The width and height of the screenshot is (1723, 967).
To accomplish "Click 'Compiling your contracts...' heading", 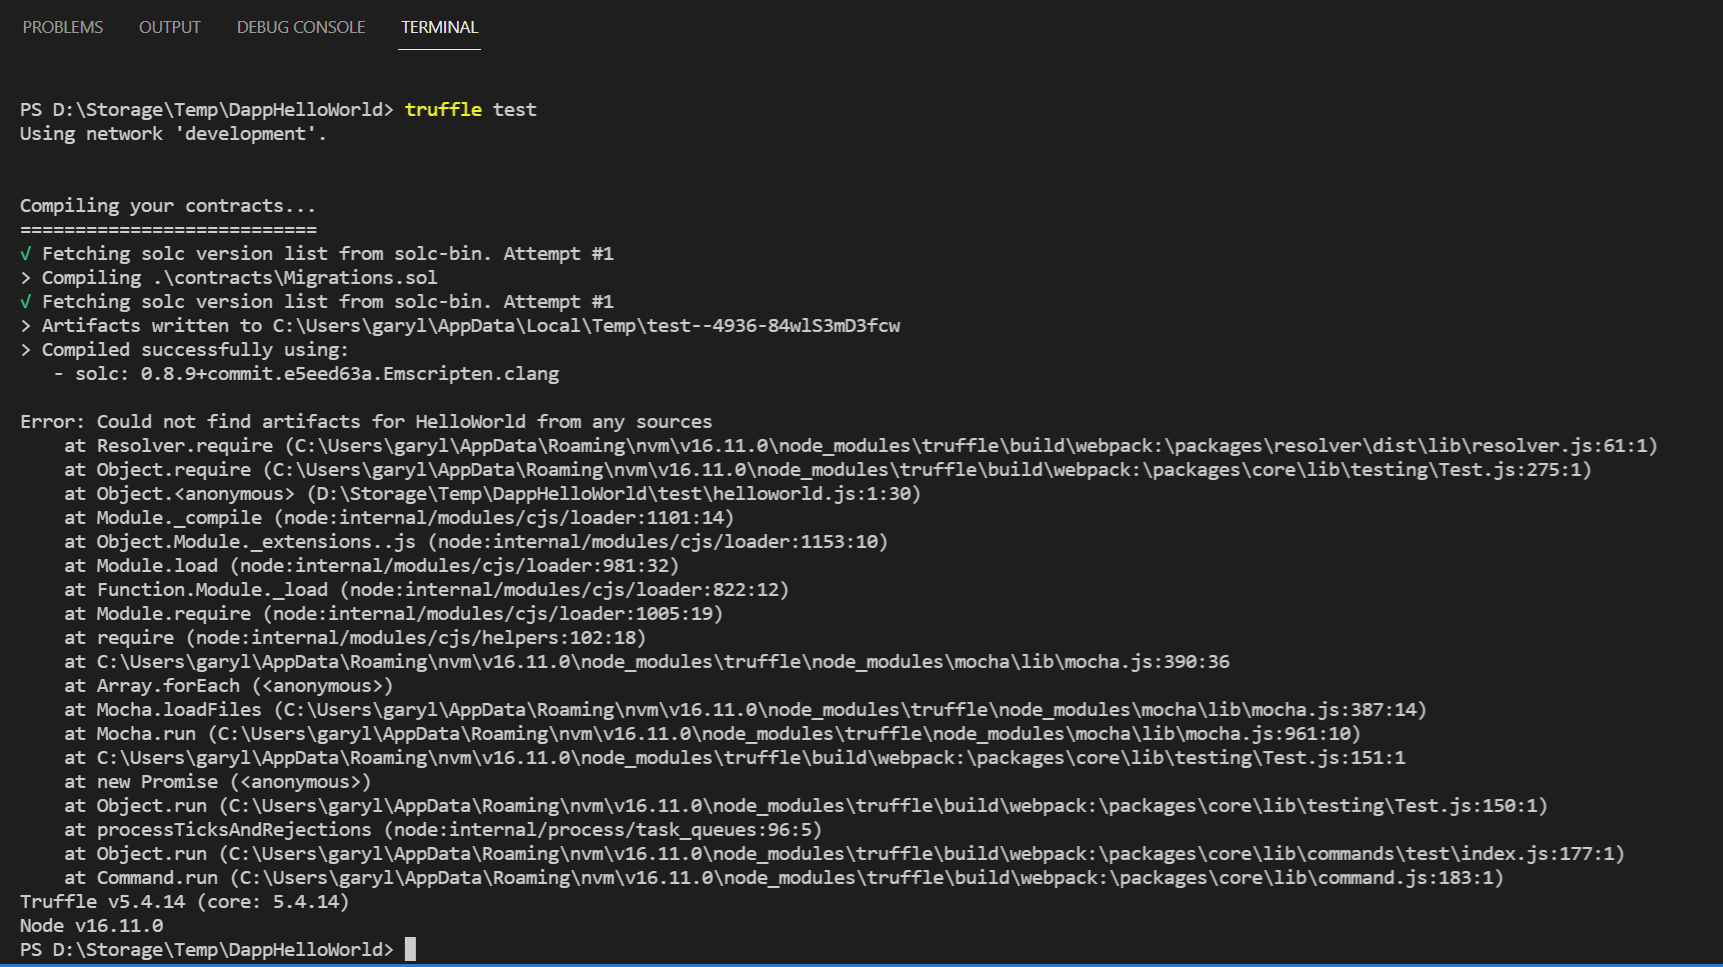I will click(168, 205).
